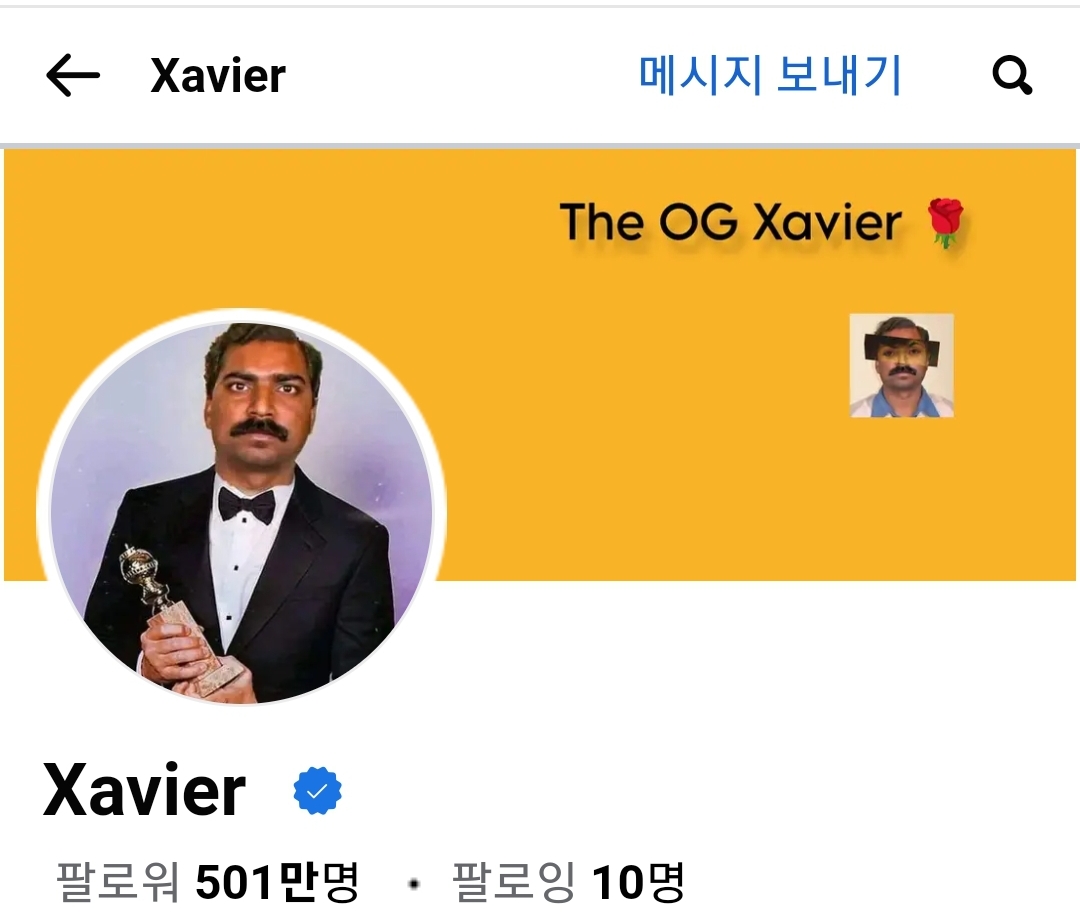Image resolution: width=1080 pixels, height=919 pixels.
Task: Click the rose emoji on cover
Action: [946, 222]
